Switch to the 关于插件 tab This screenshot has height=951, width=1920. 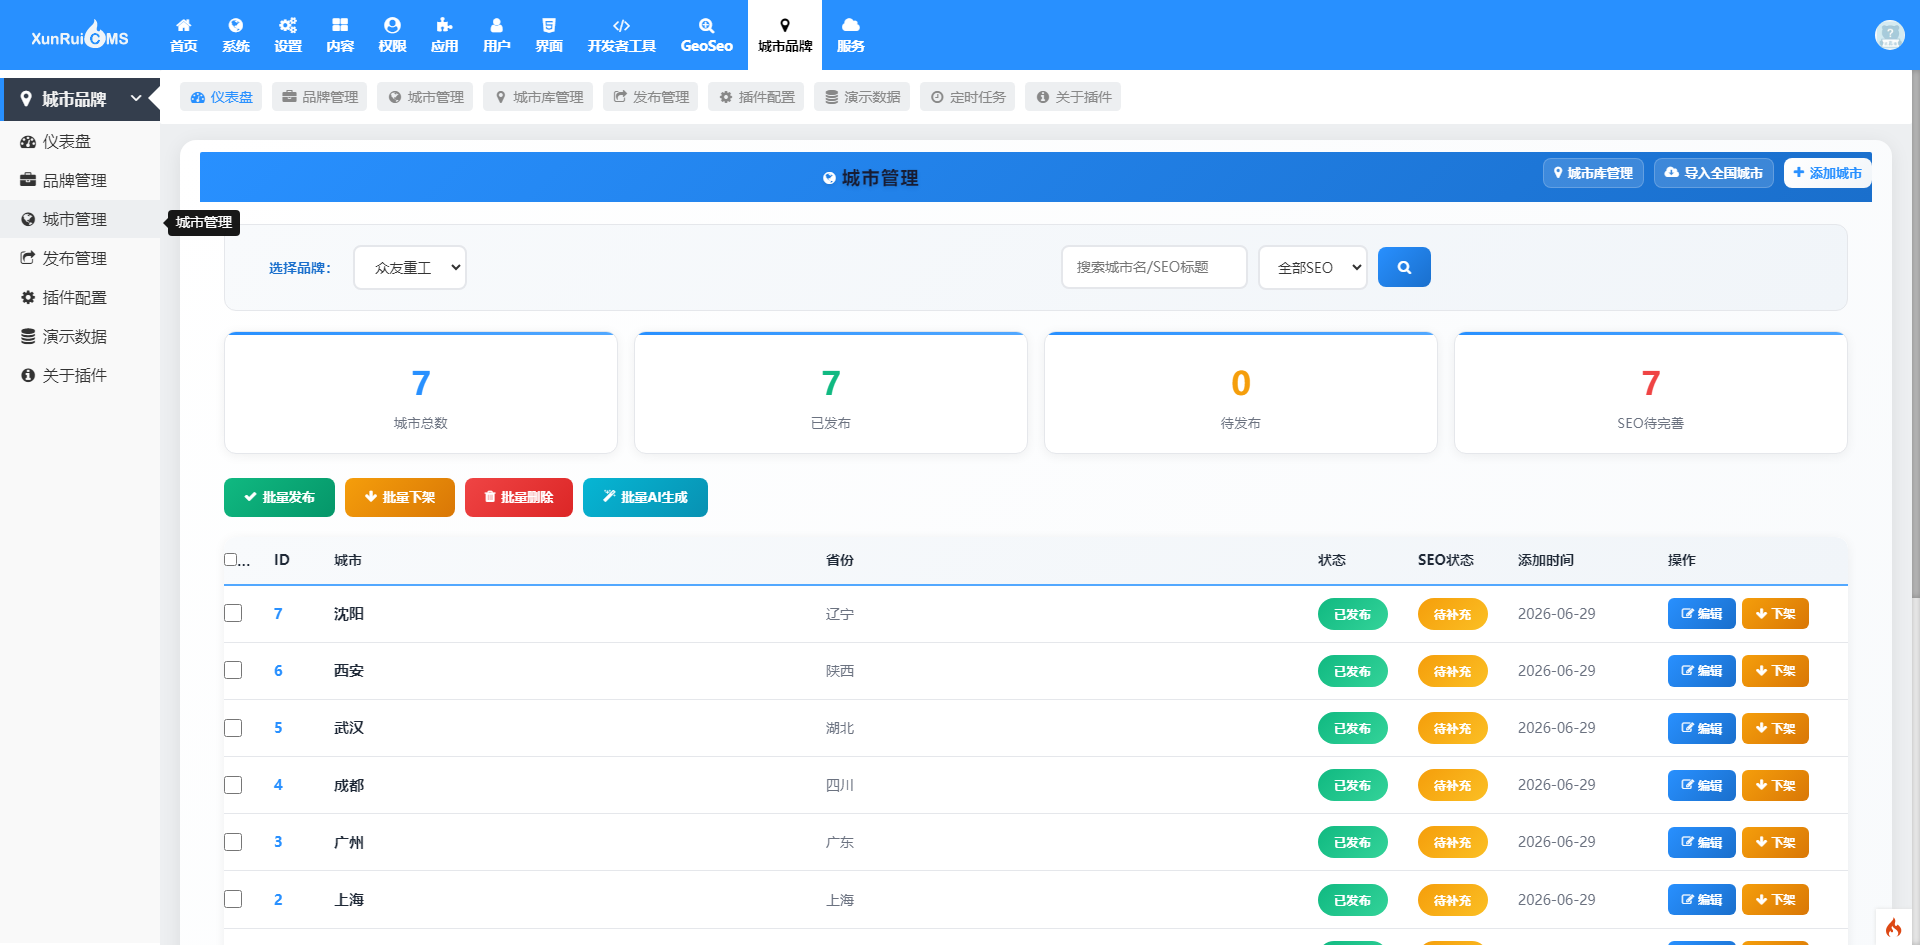(x=1073, y=97)
